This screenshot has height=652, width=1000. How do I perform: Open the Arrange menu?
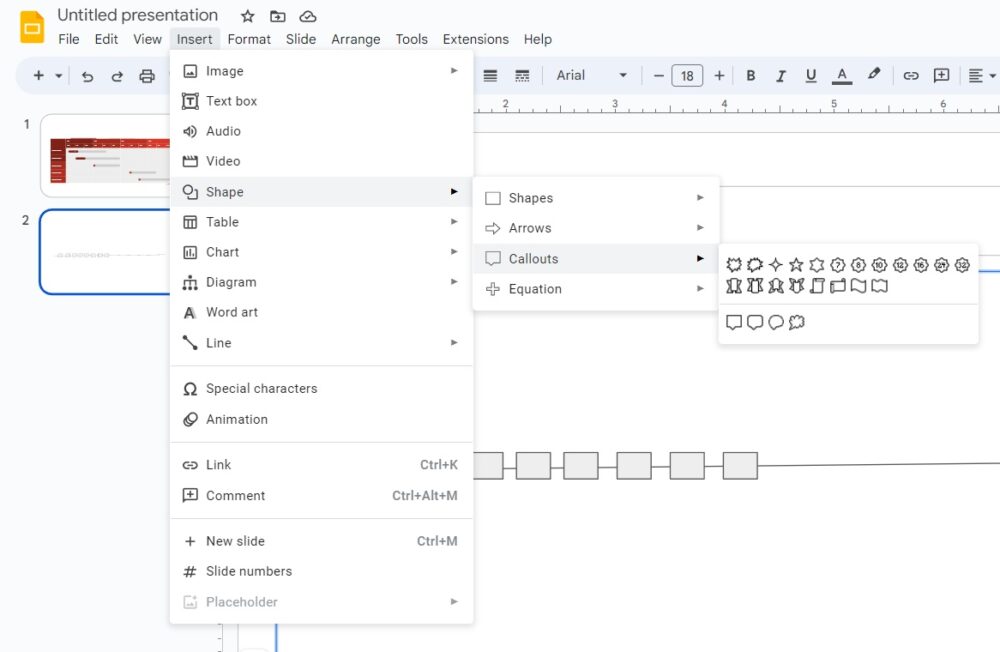[x=355, y=39]
